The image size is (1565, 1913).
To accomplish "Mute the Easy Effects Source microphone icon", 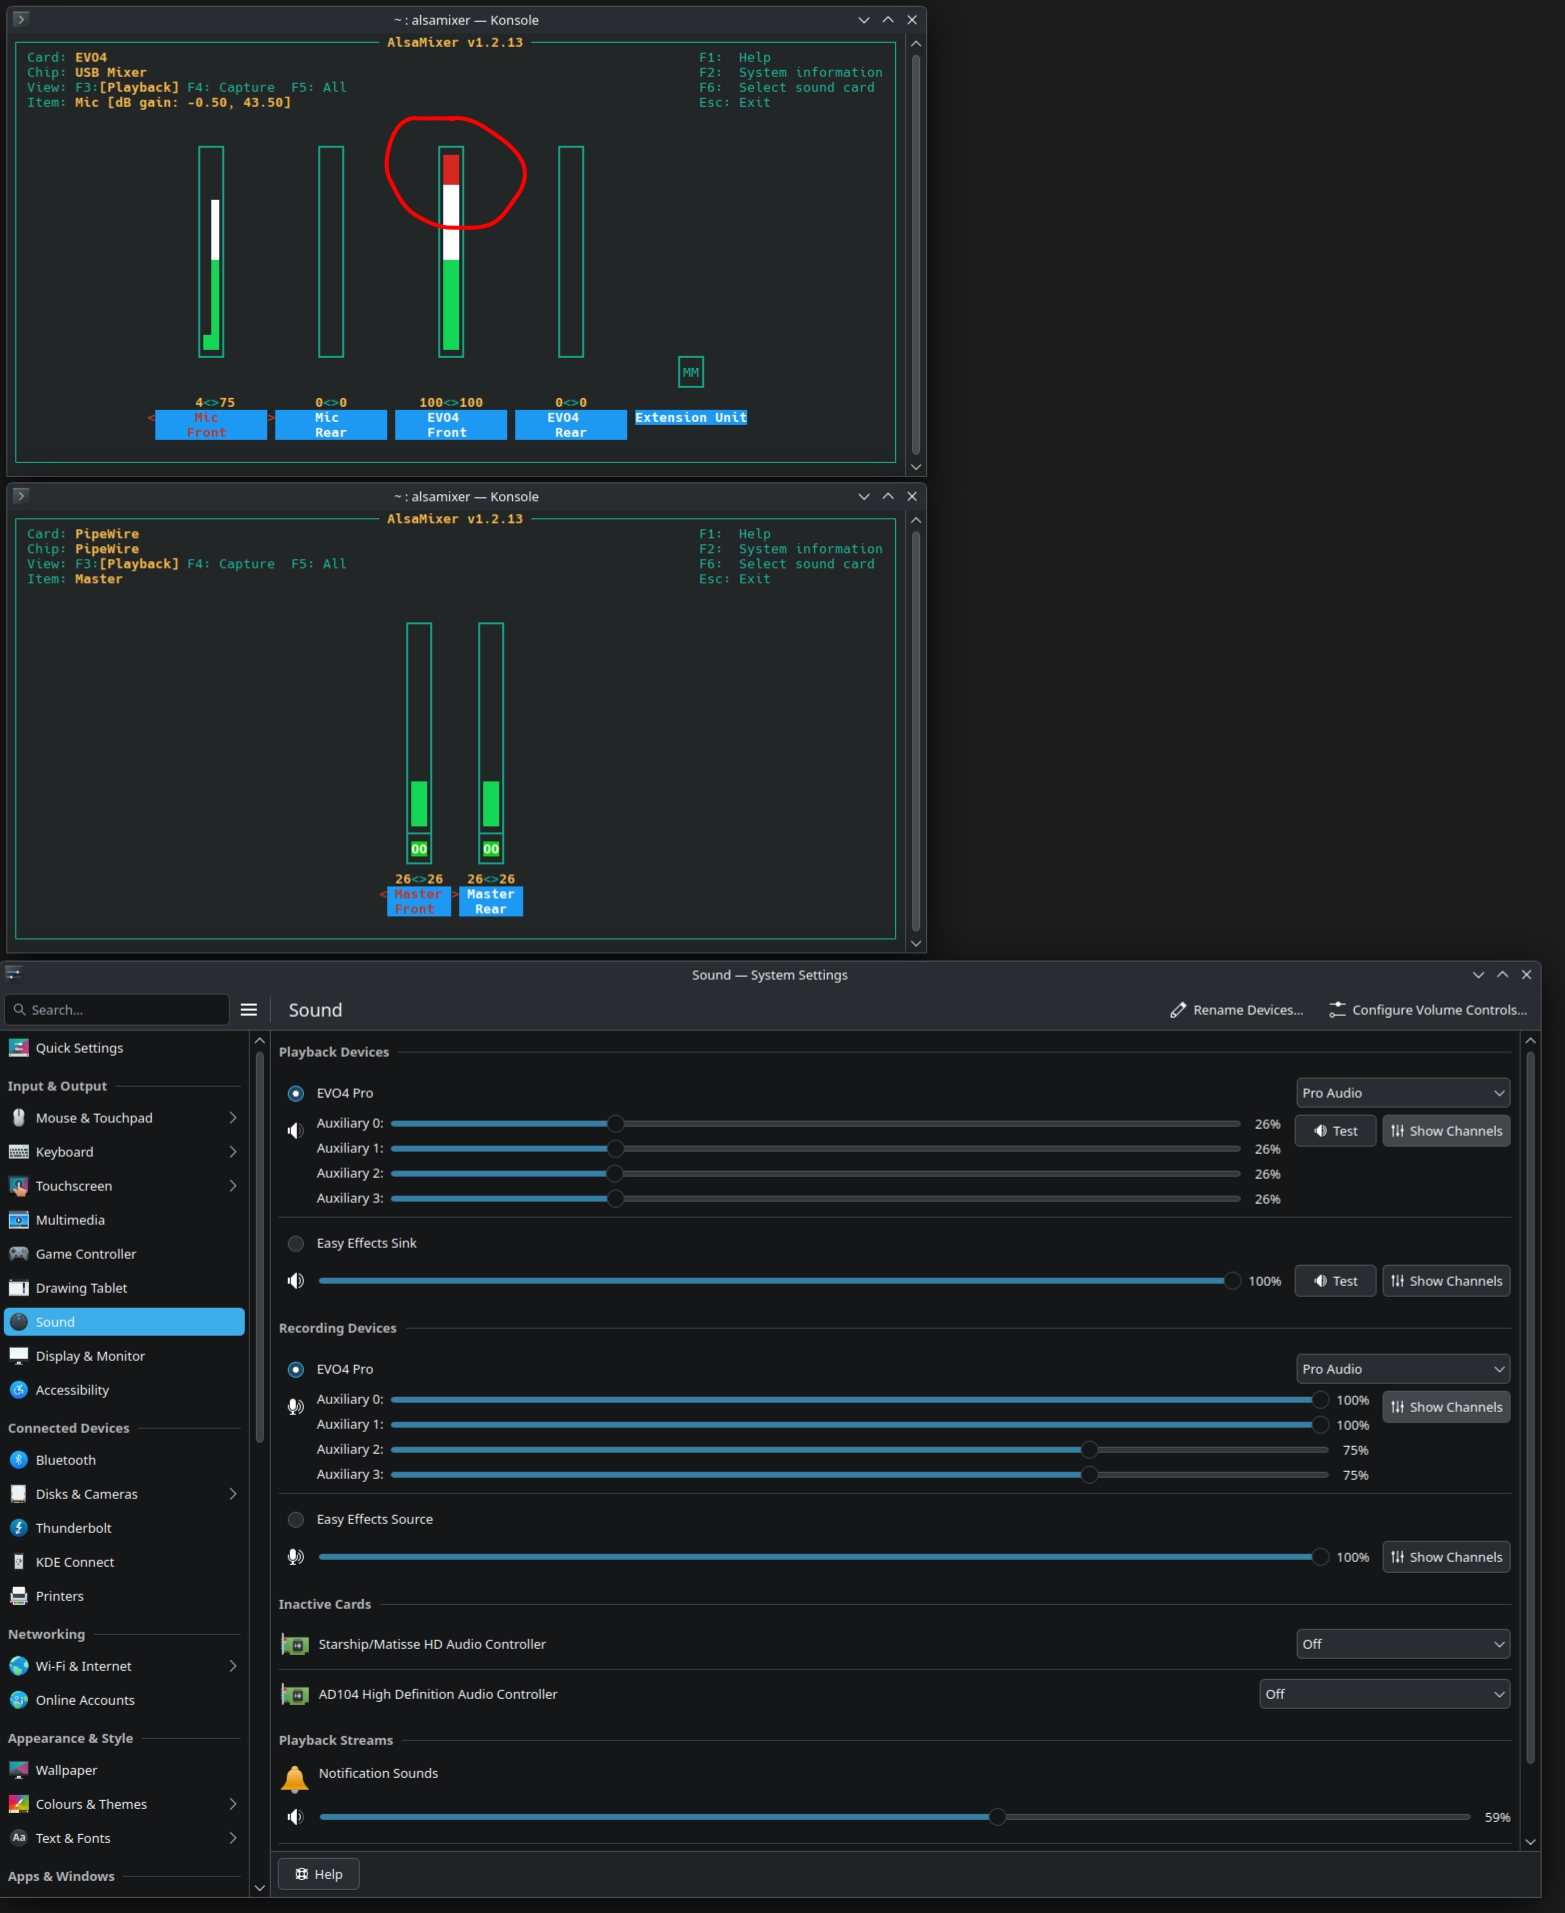I will 295,1556.
